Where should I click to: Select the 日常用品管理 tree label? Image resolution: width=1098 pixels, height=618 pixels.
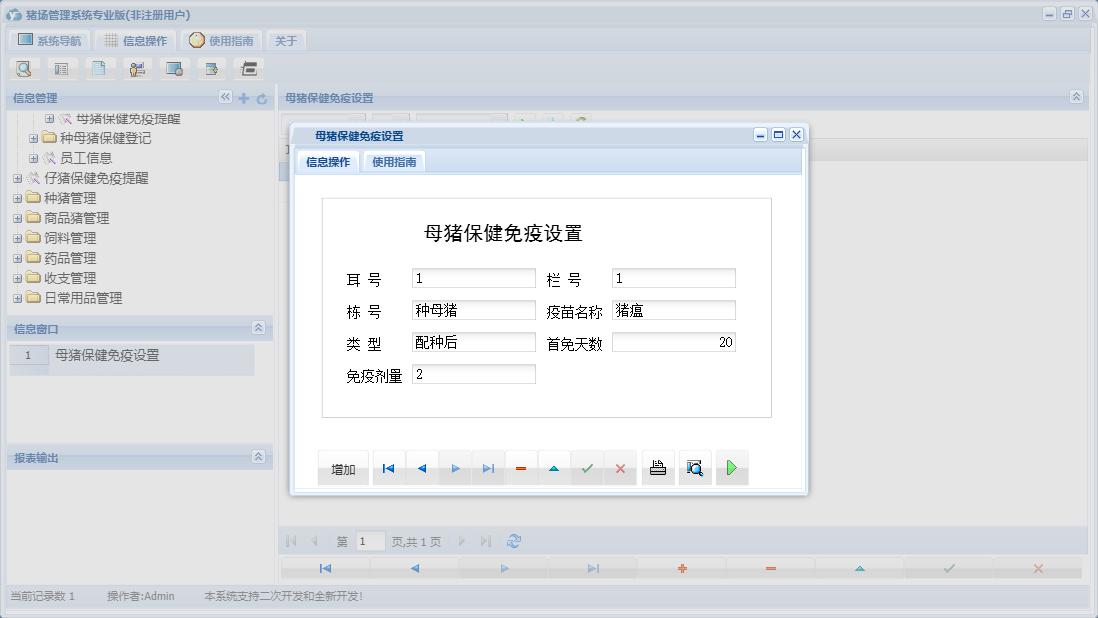pos(83,298)
